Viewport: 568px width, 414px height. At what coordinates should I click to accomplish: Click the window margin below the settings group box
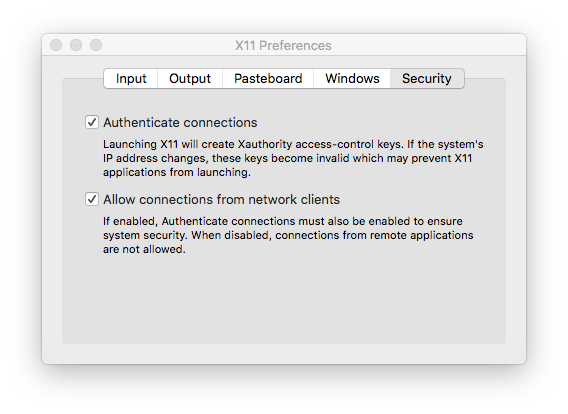coord(284,354)
